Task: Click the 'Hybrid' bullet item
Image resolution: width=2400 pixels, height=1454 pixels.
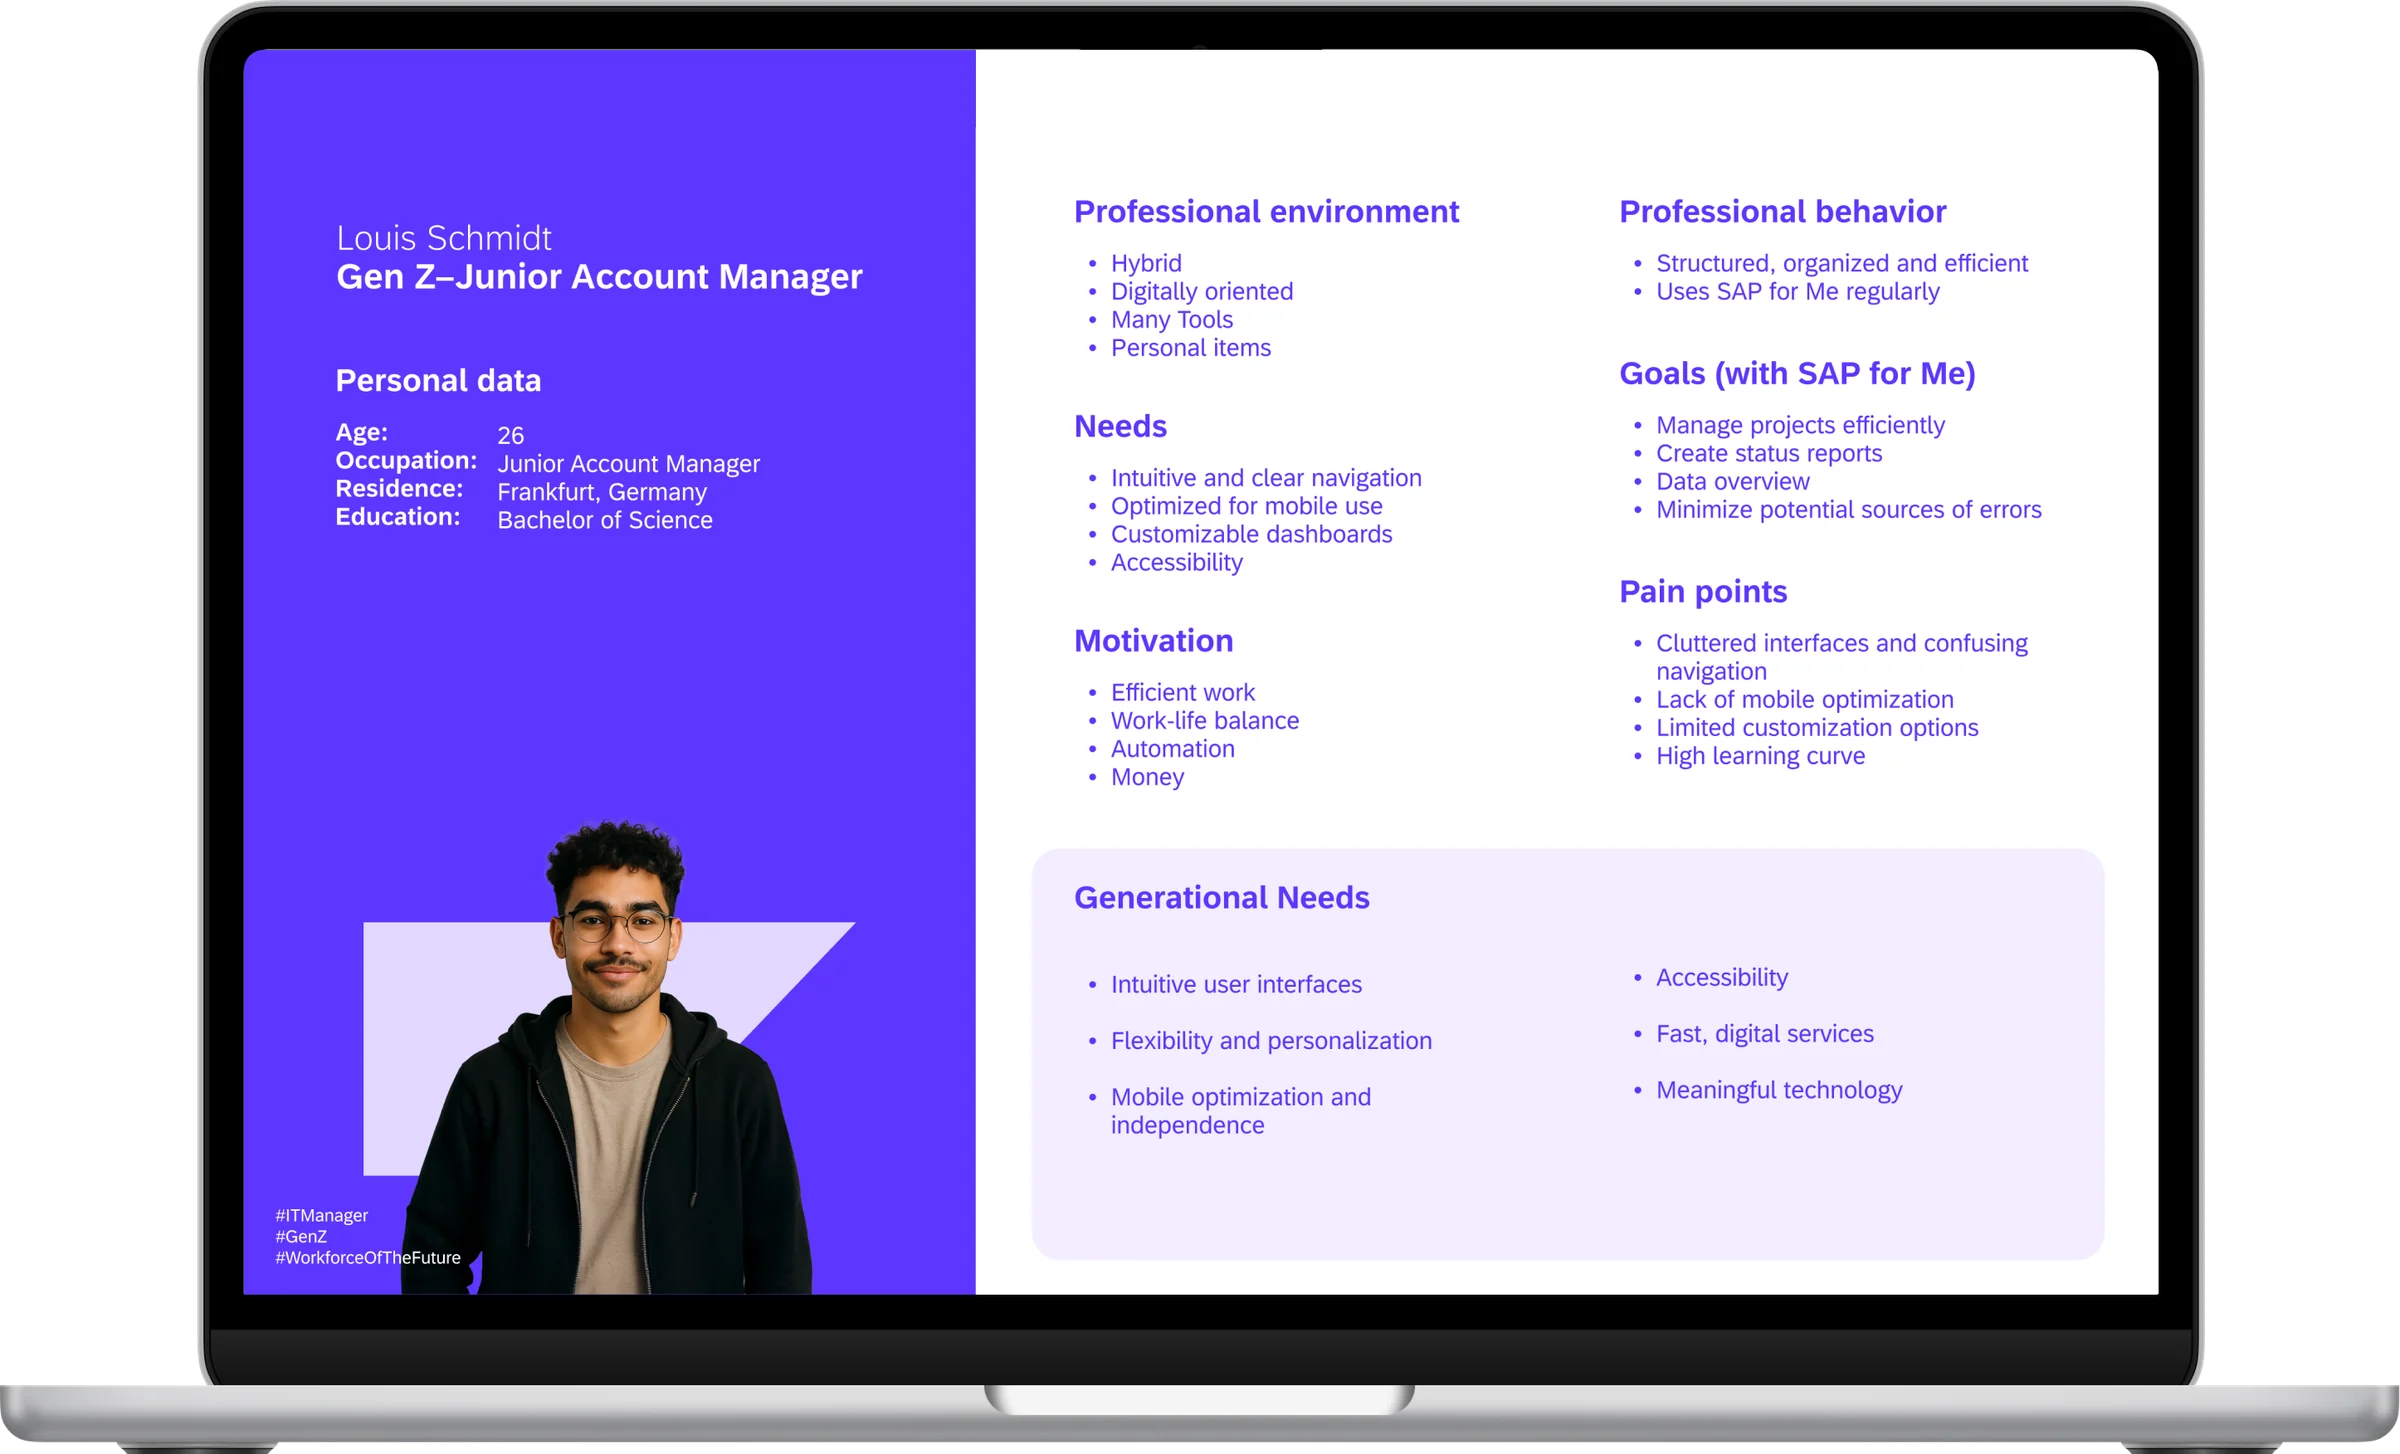Action: pos(1146,263)
